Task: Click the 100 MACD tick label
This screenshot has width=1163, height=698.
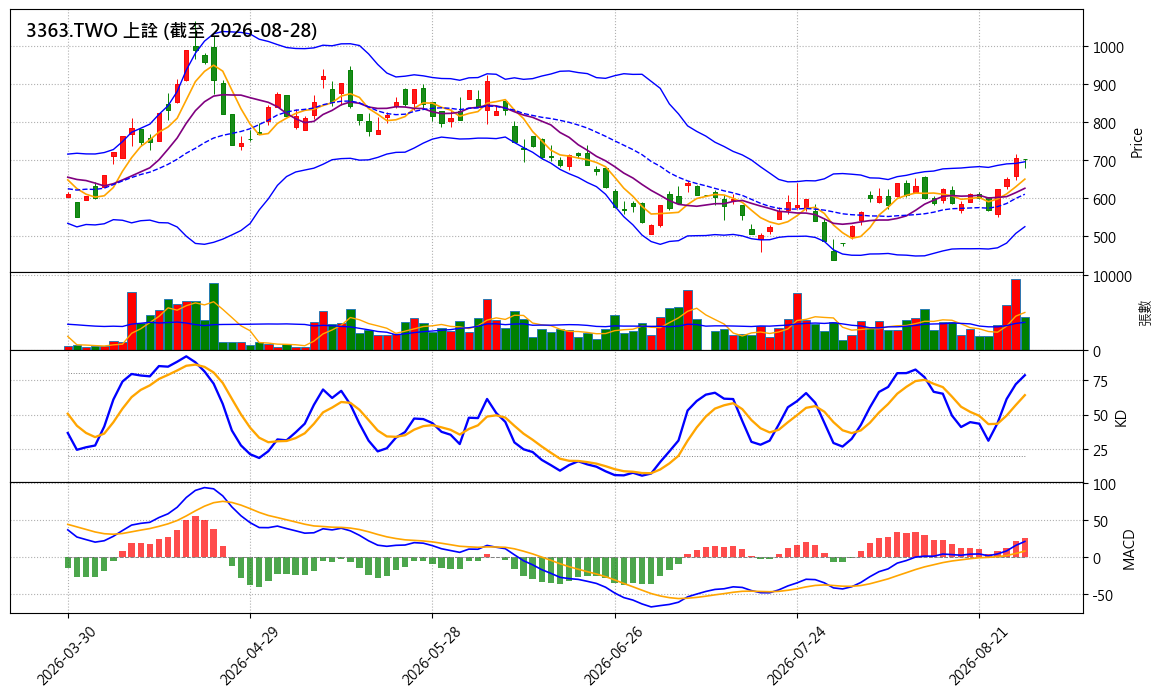Action: [1104, 485]
